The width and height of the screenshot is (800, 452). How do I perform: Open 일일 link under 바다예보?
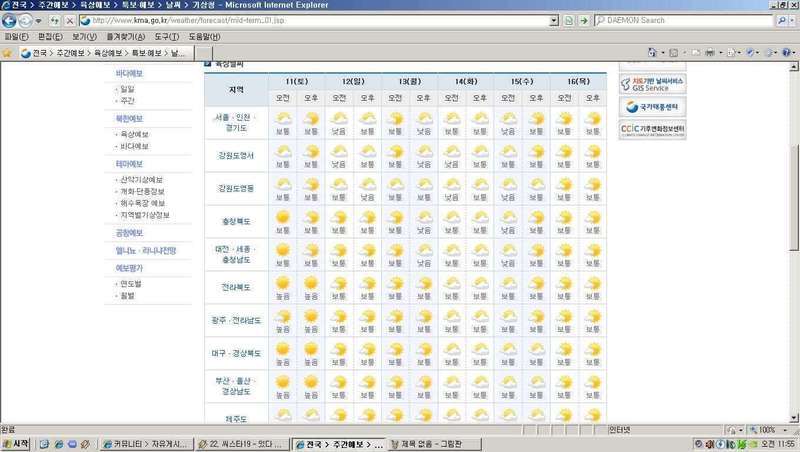point(127,89)
